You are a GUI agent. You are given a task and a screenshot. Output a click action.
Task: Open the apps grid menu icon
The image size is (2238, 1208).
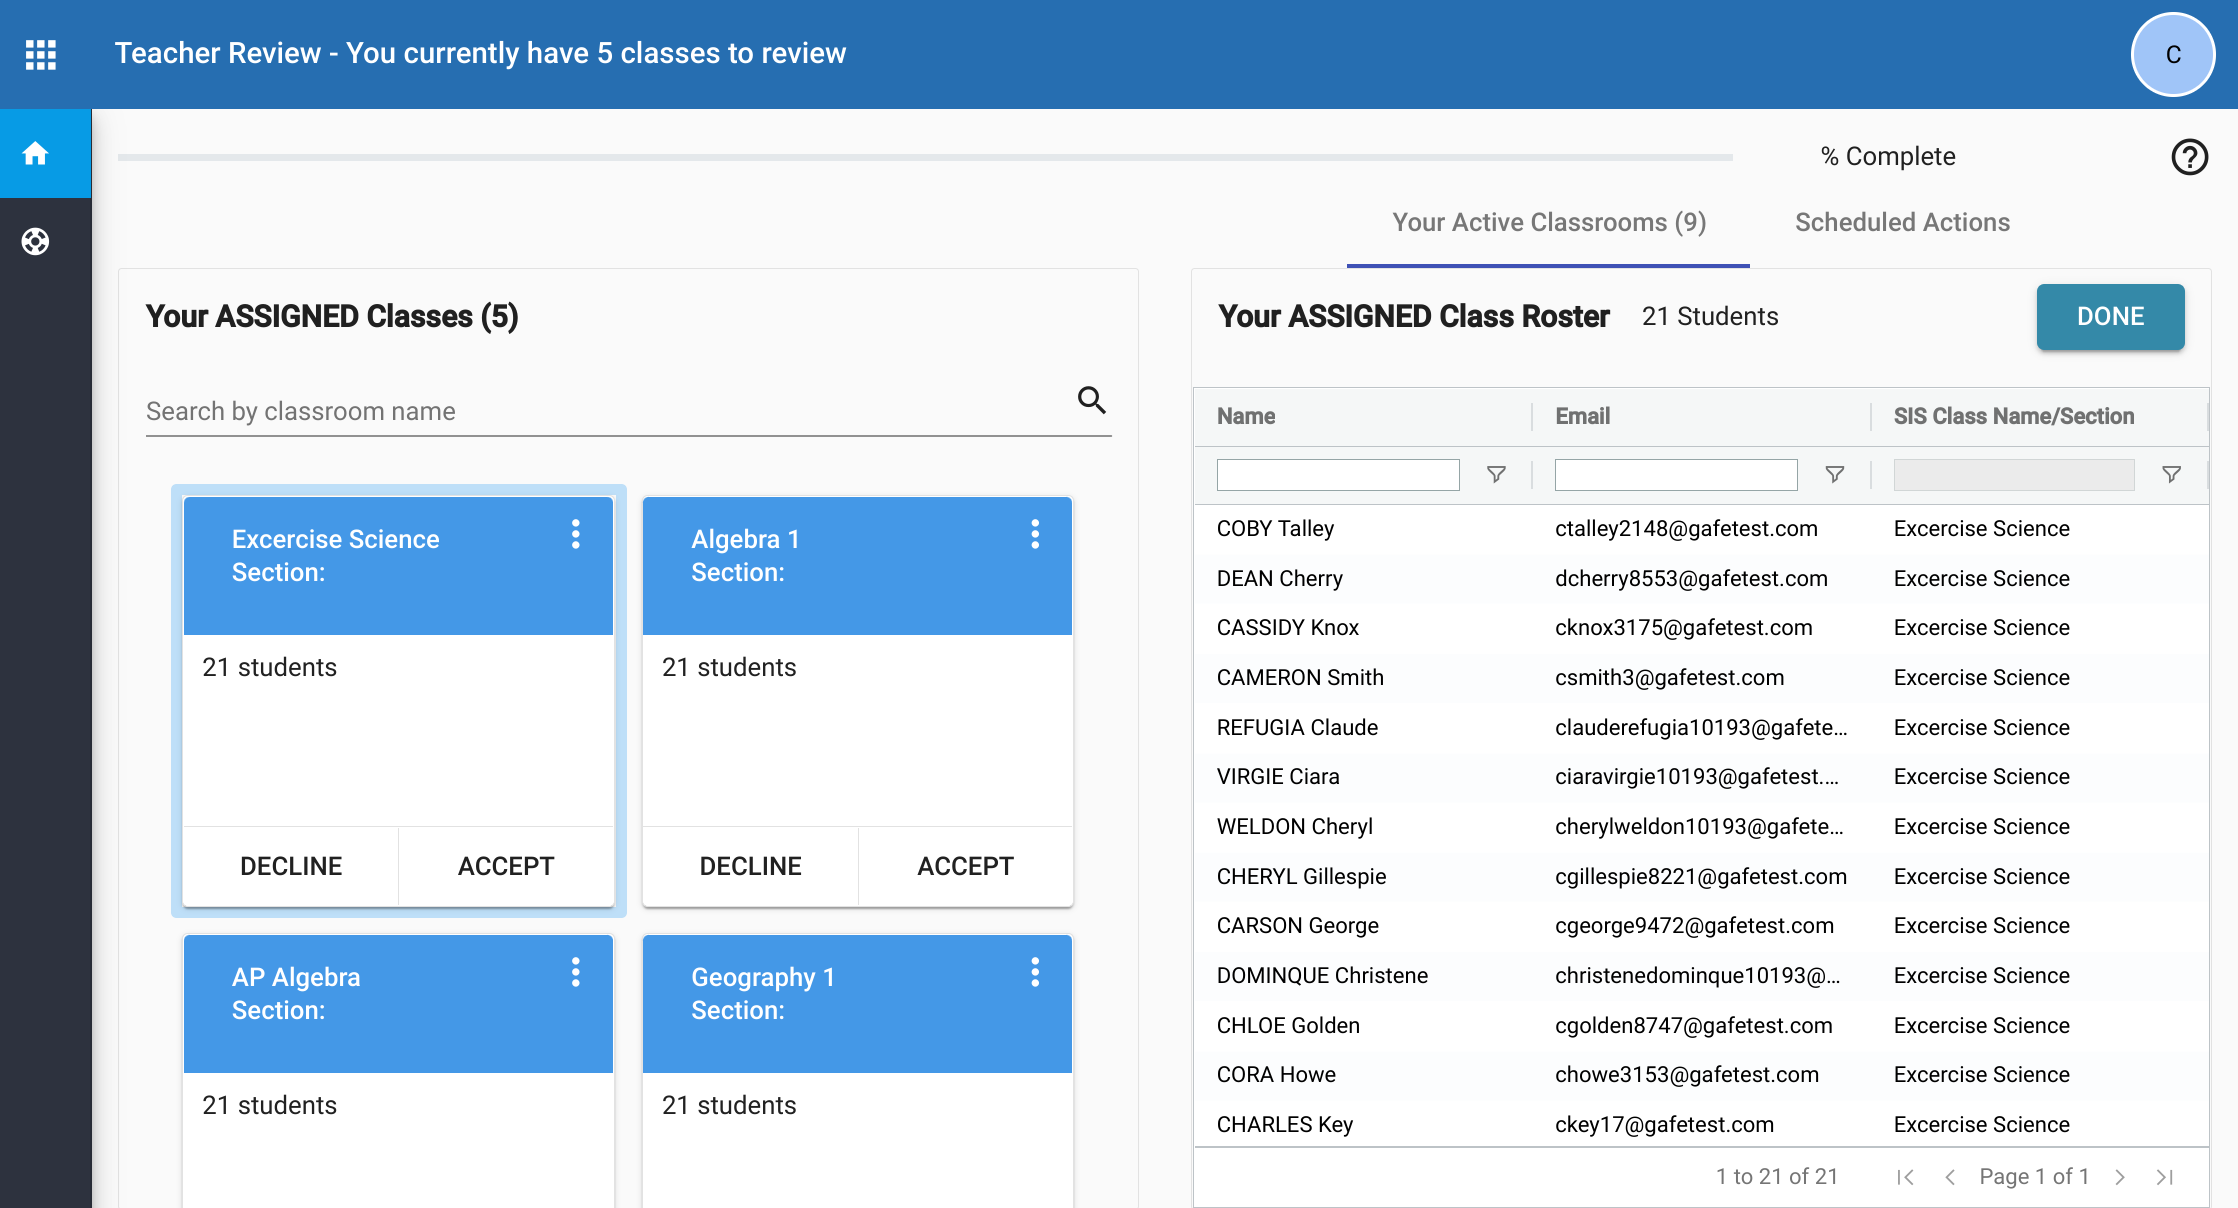pyautogui.click(x=41, y=54)
